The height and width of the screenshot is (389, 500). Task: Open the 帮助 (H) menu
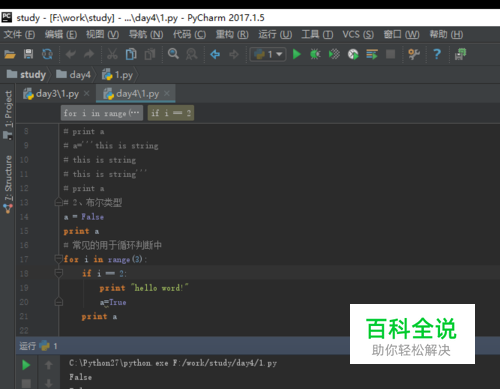446,34
